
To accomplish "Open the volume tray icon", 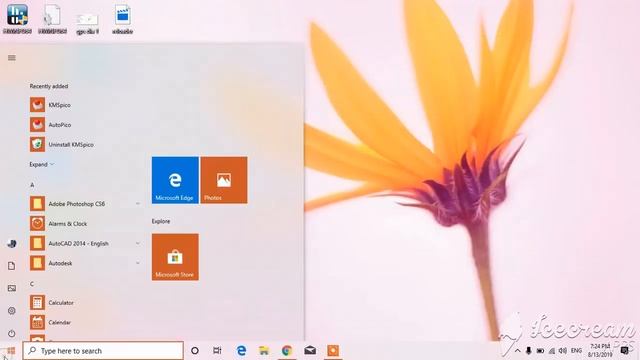I will pos(563,351).
